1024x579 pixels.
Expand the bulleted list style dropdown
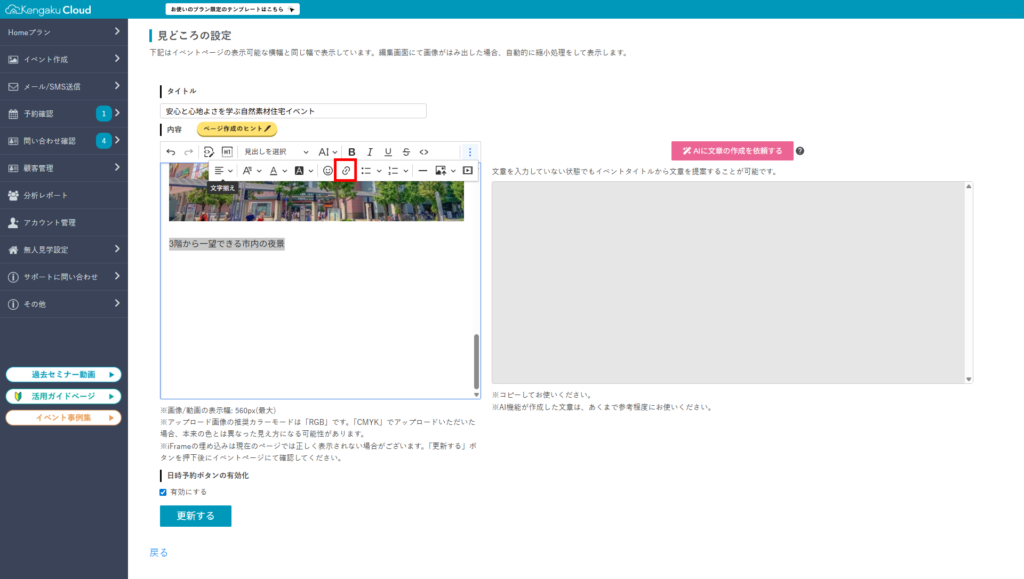(371, 171)
